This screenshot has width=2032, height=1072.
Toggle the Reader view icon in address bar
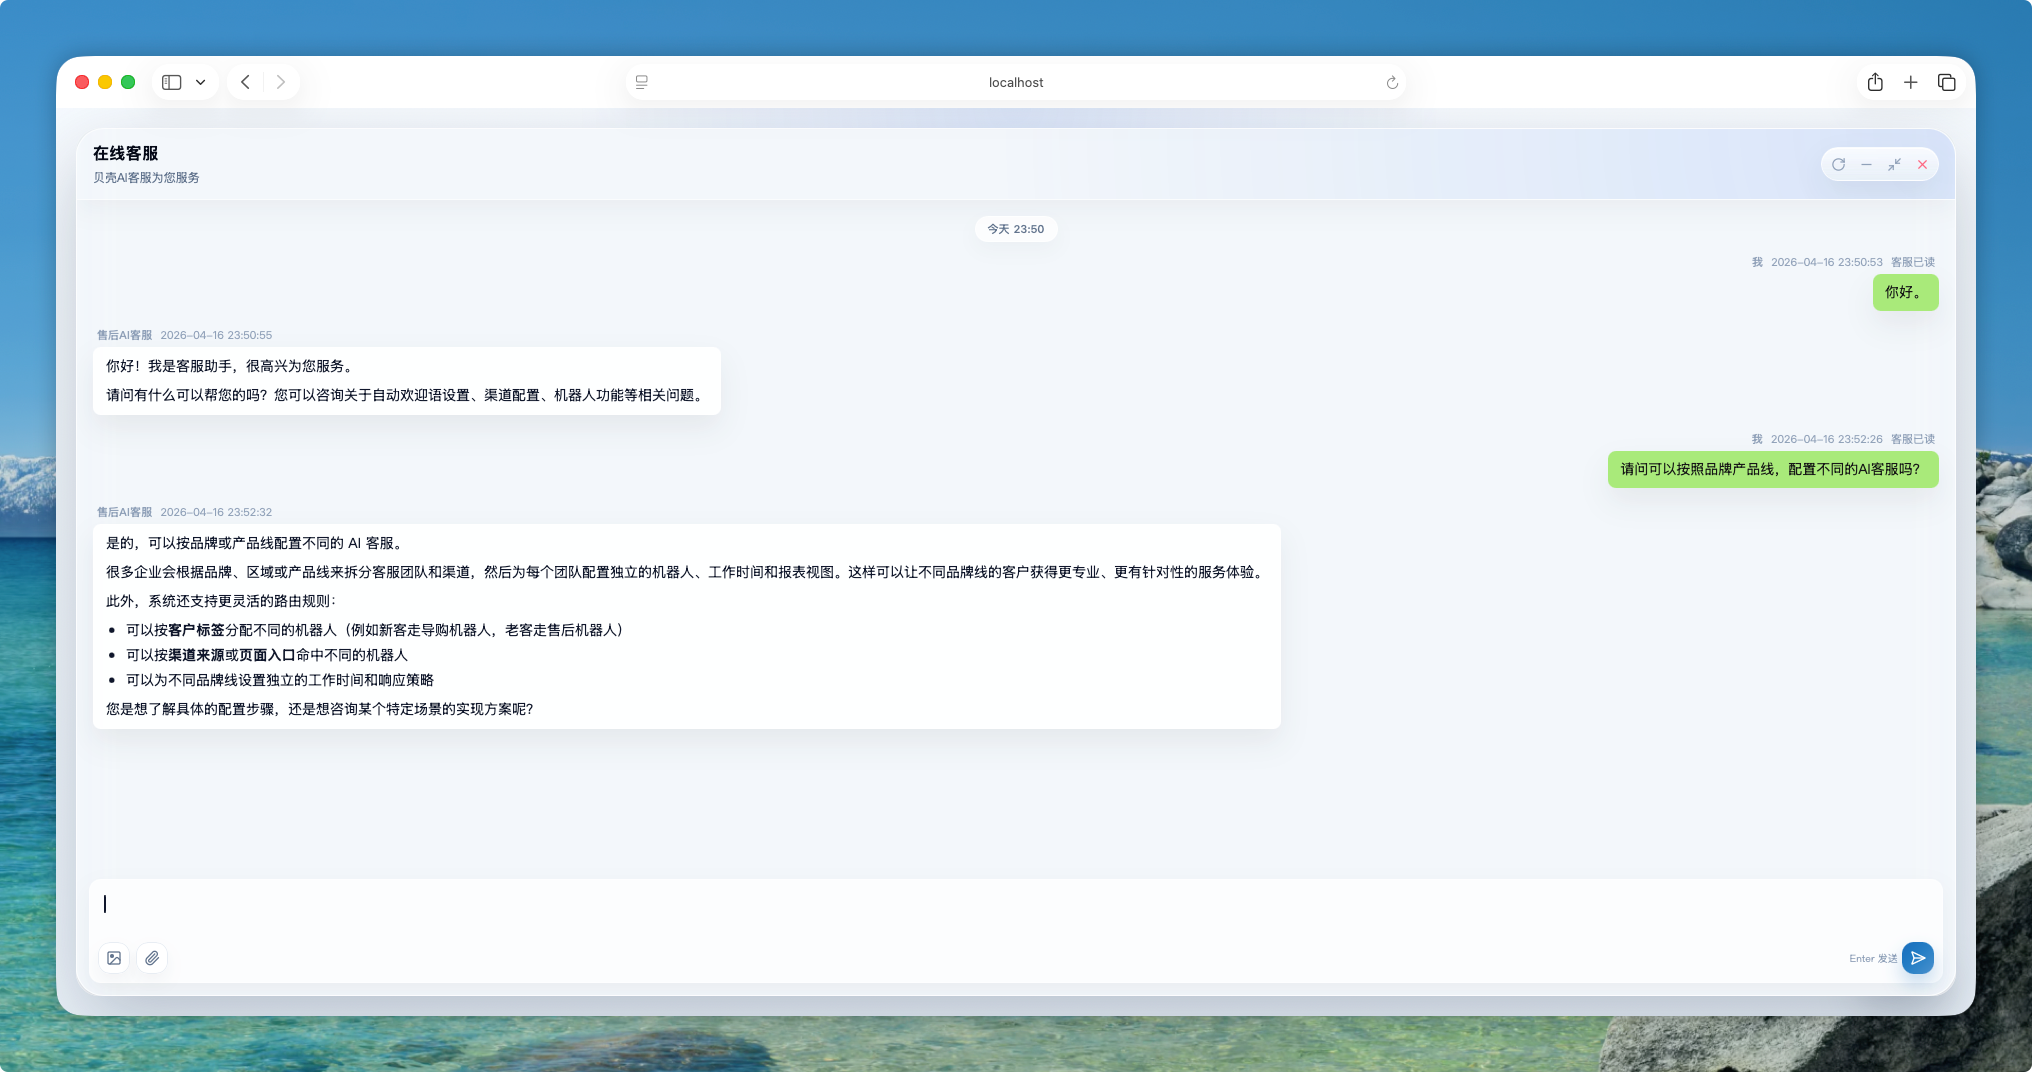(x=641, y=82)
